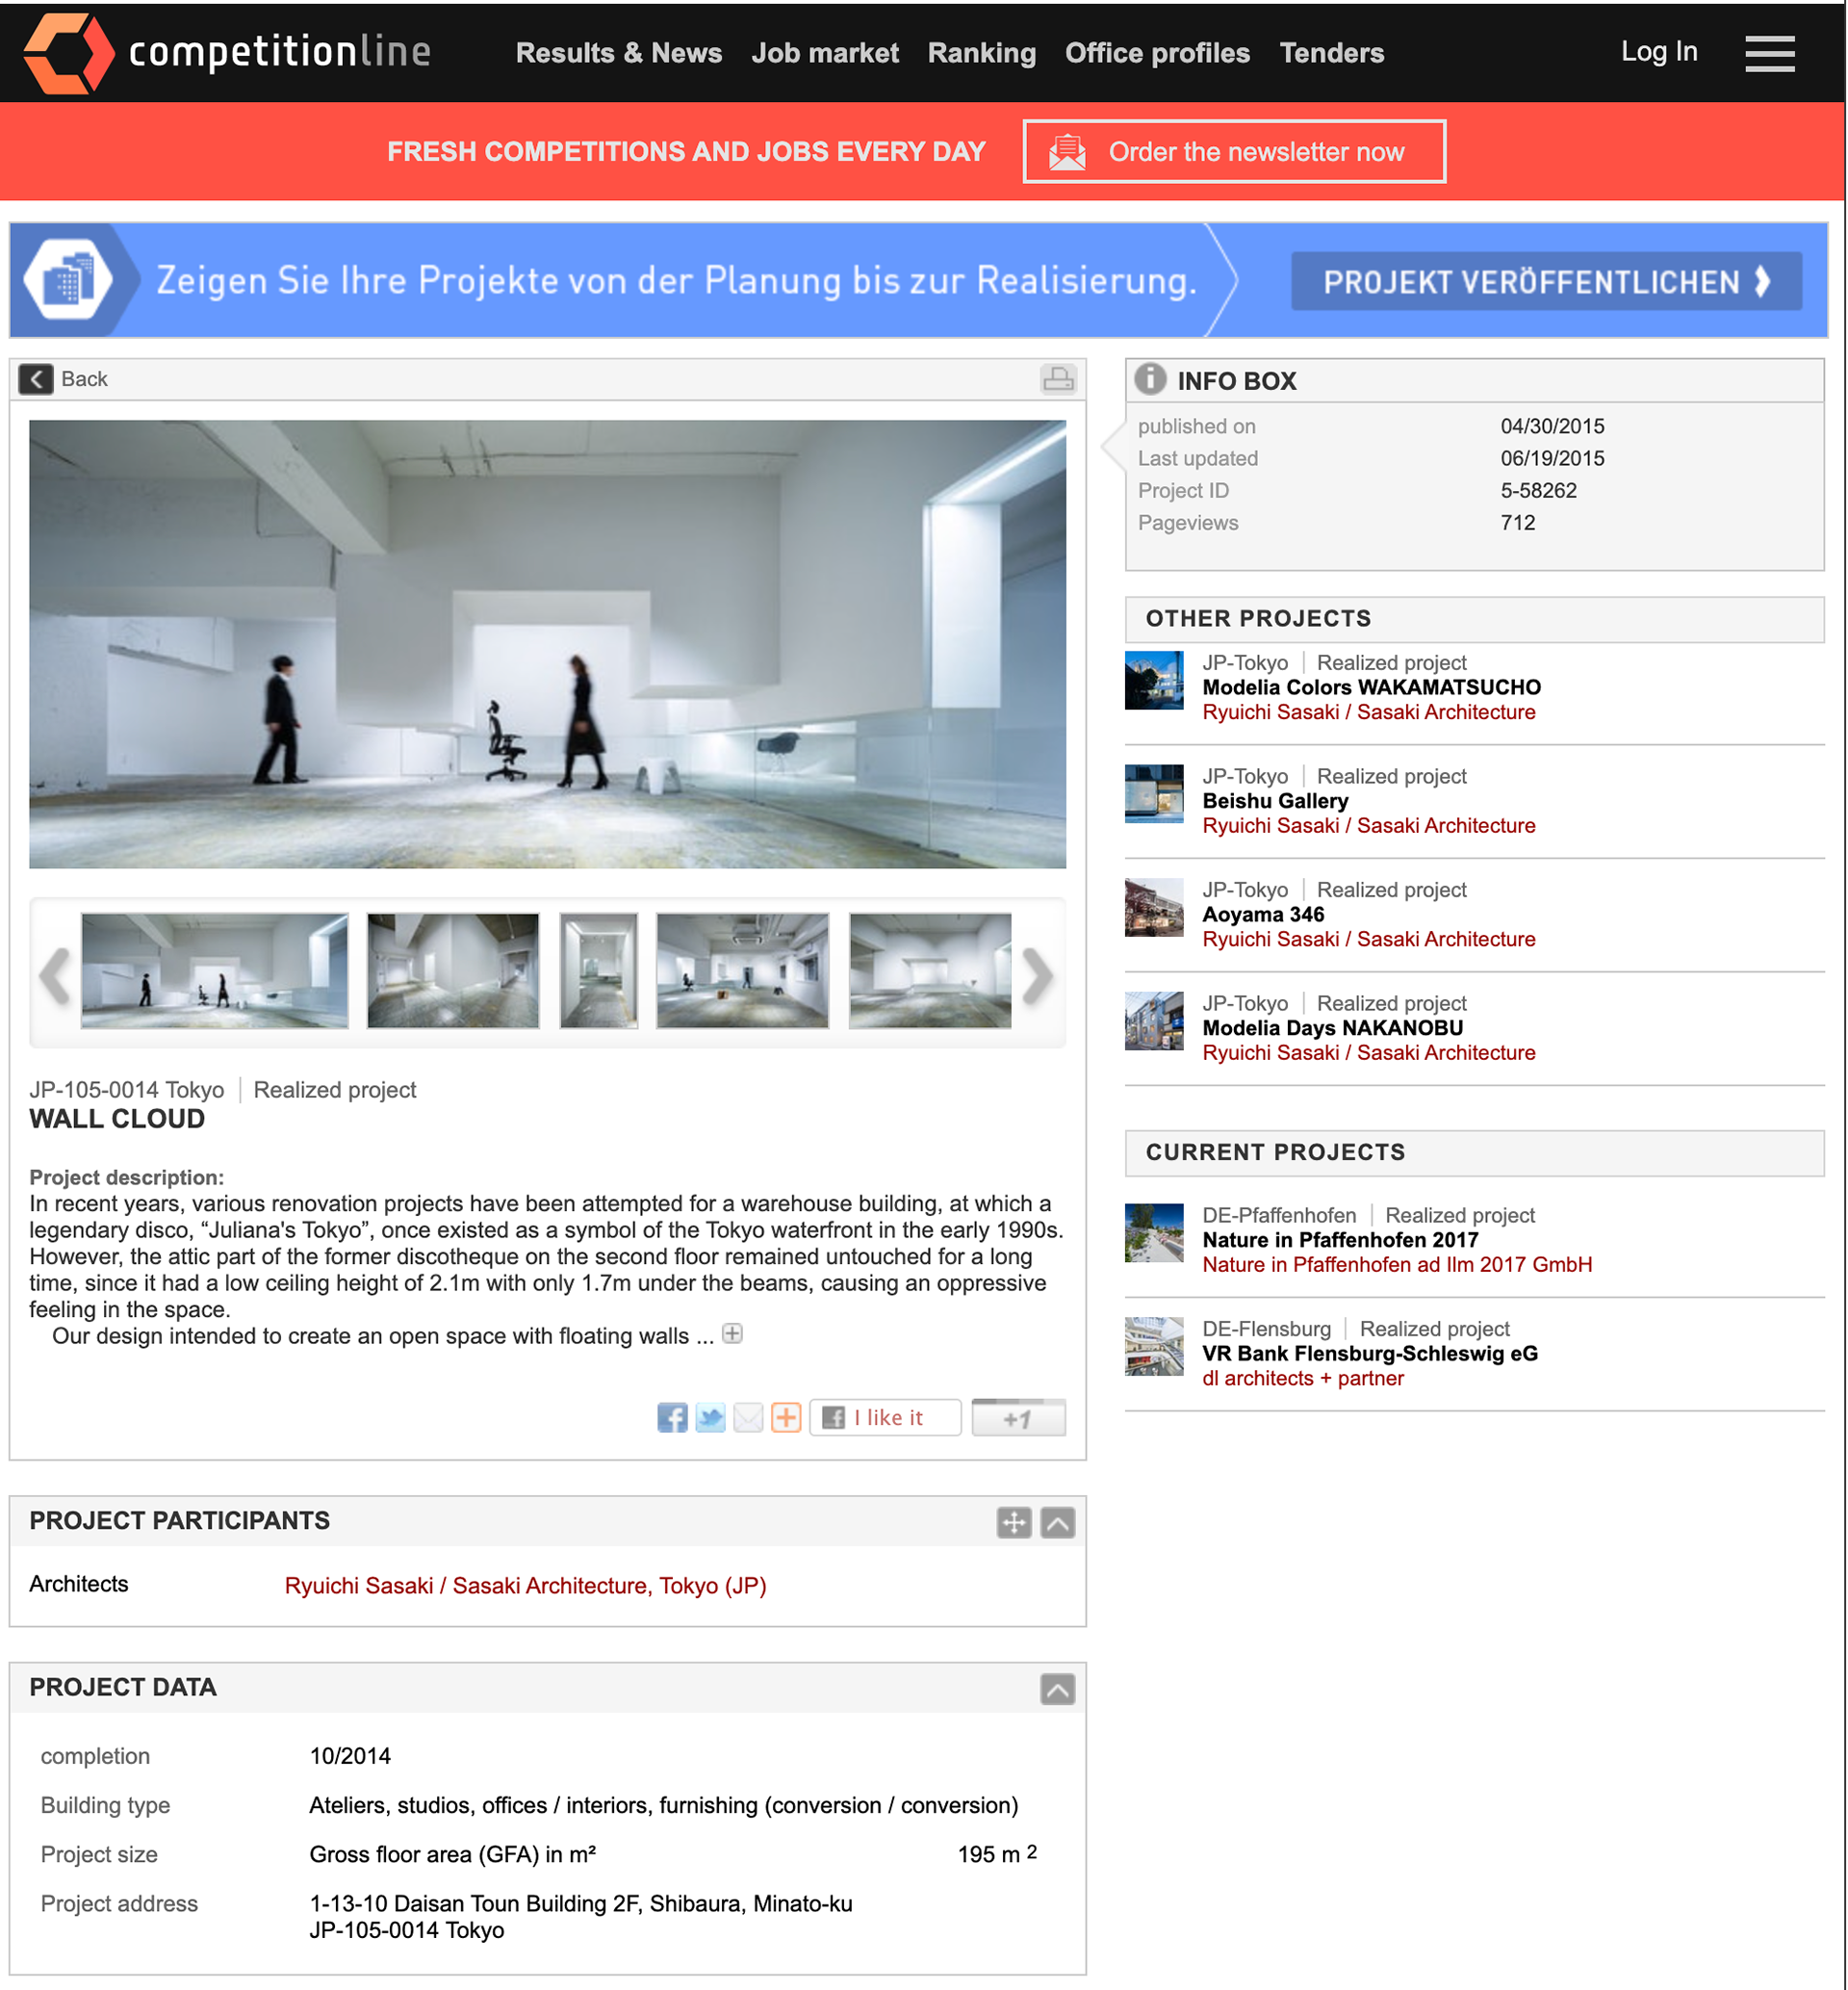Screen dimensions: 1848x1990
Task: Share project on Facebook icon
Action: pos(672,1417)
